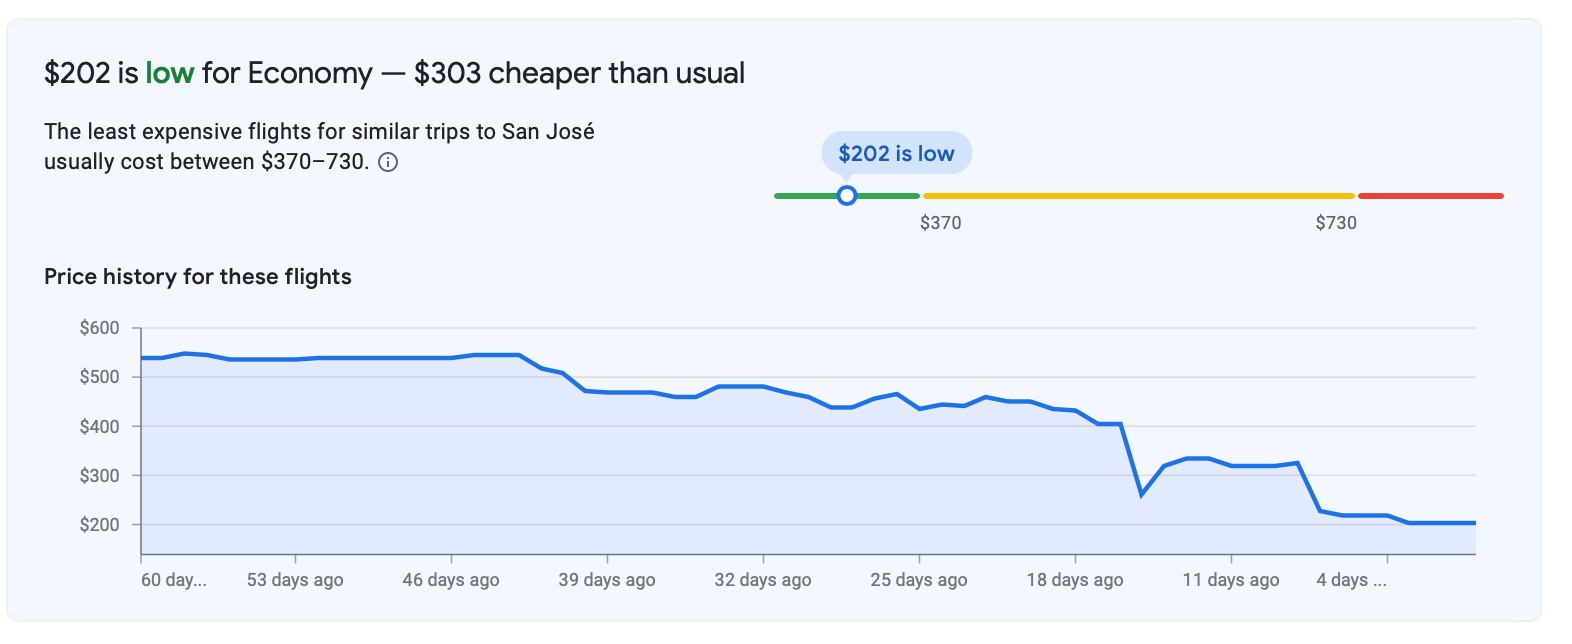Click the $200 label on the vertical axis

click(99, 525)
